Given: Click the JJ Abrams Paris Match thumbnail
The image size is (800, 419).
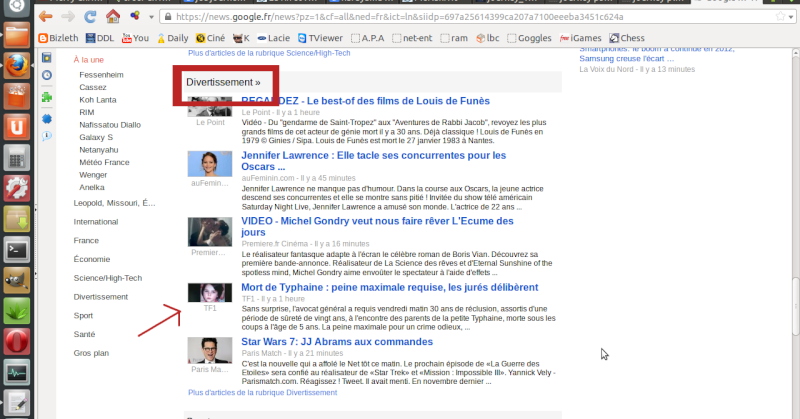Looking at the screenshot, I should 210,350.
